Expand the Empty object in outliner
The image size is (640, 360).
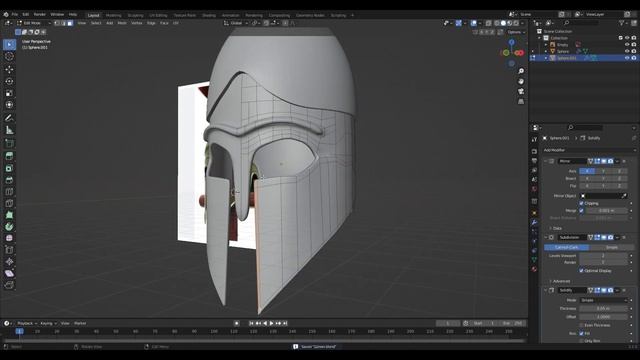coord(546,45)
